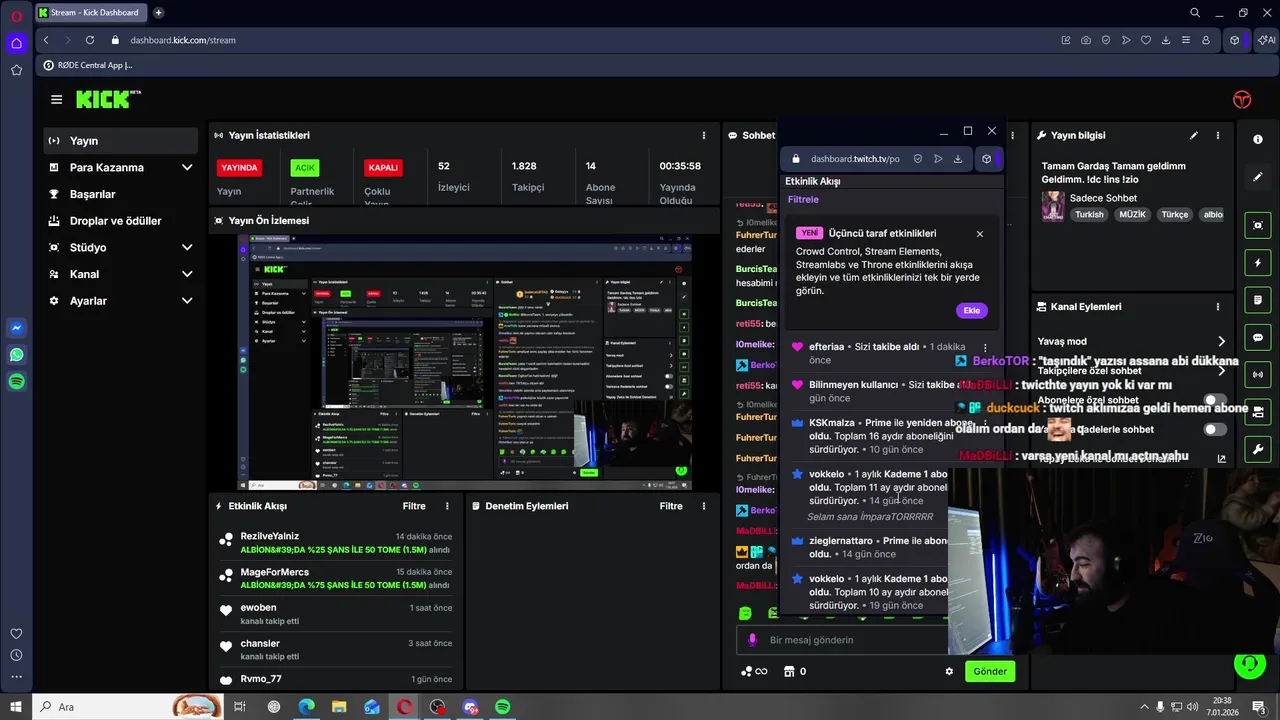
Task: Toggle the ifadelerle sohbet switch
Action: click(1214, 429)
